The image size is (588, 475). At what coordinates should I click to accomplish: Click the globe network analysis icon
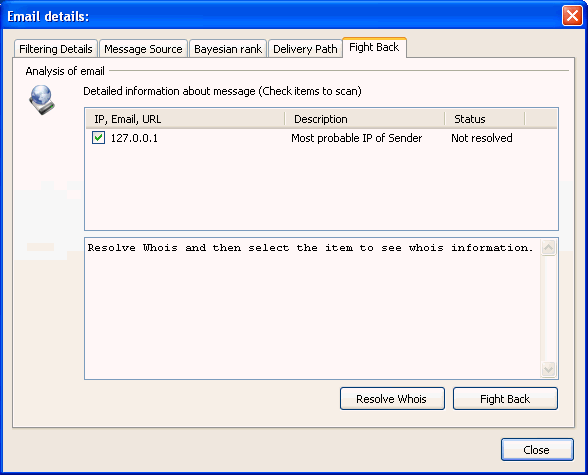point(42,100)
